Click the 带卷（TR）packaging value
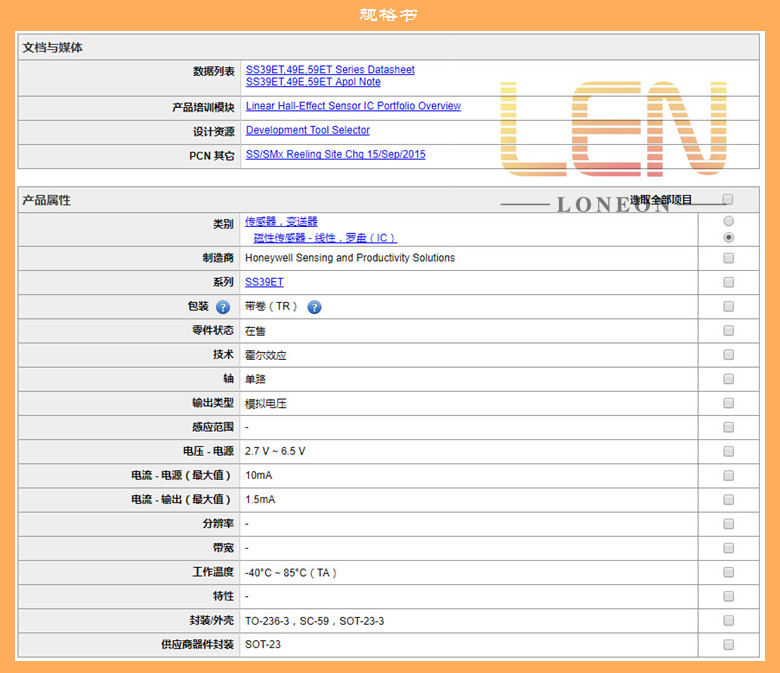Viewport: 780px width, 673px height. pyautogui.click(x=271, y=306)
